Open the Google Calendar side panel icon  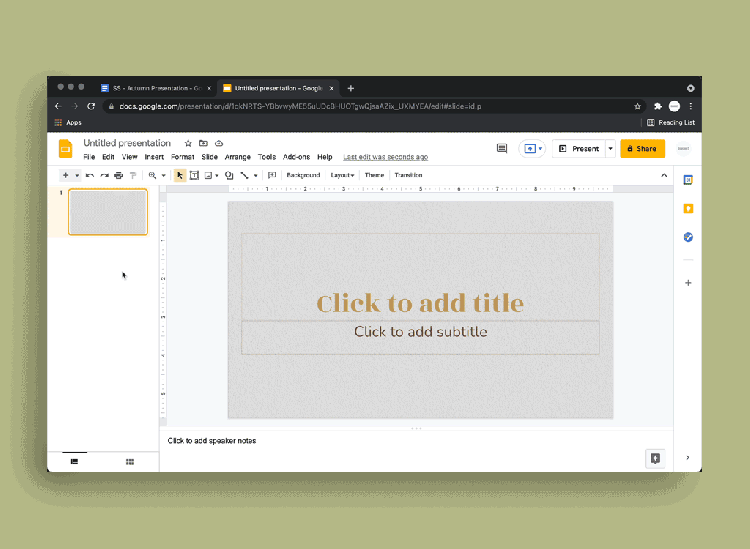click(688, 180)
